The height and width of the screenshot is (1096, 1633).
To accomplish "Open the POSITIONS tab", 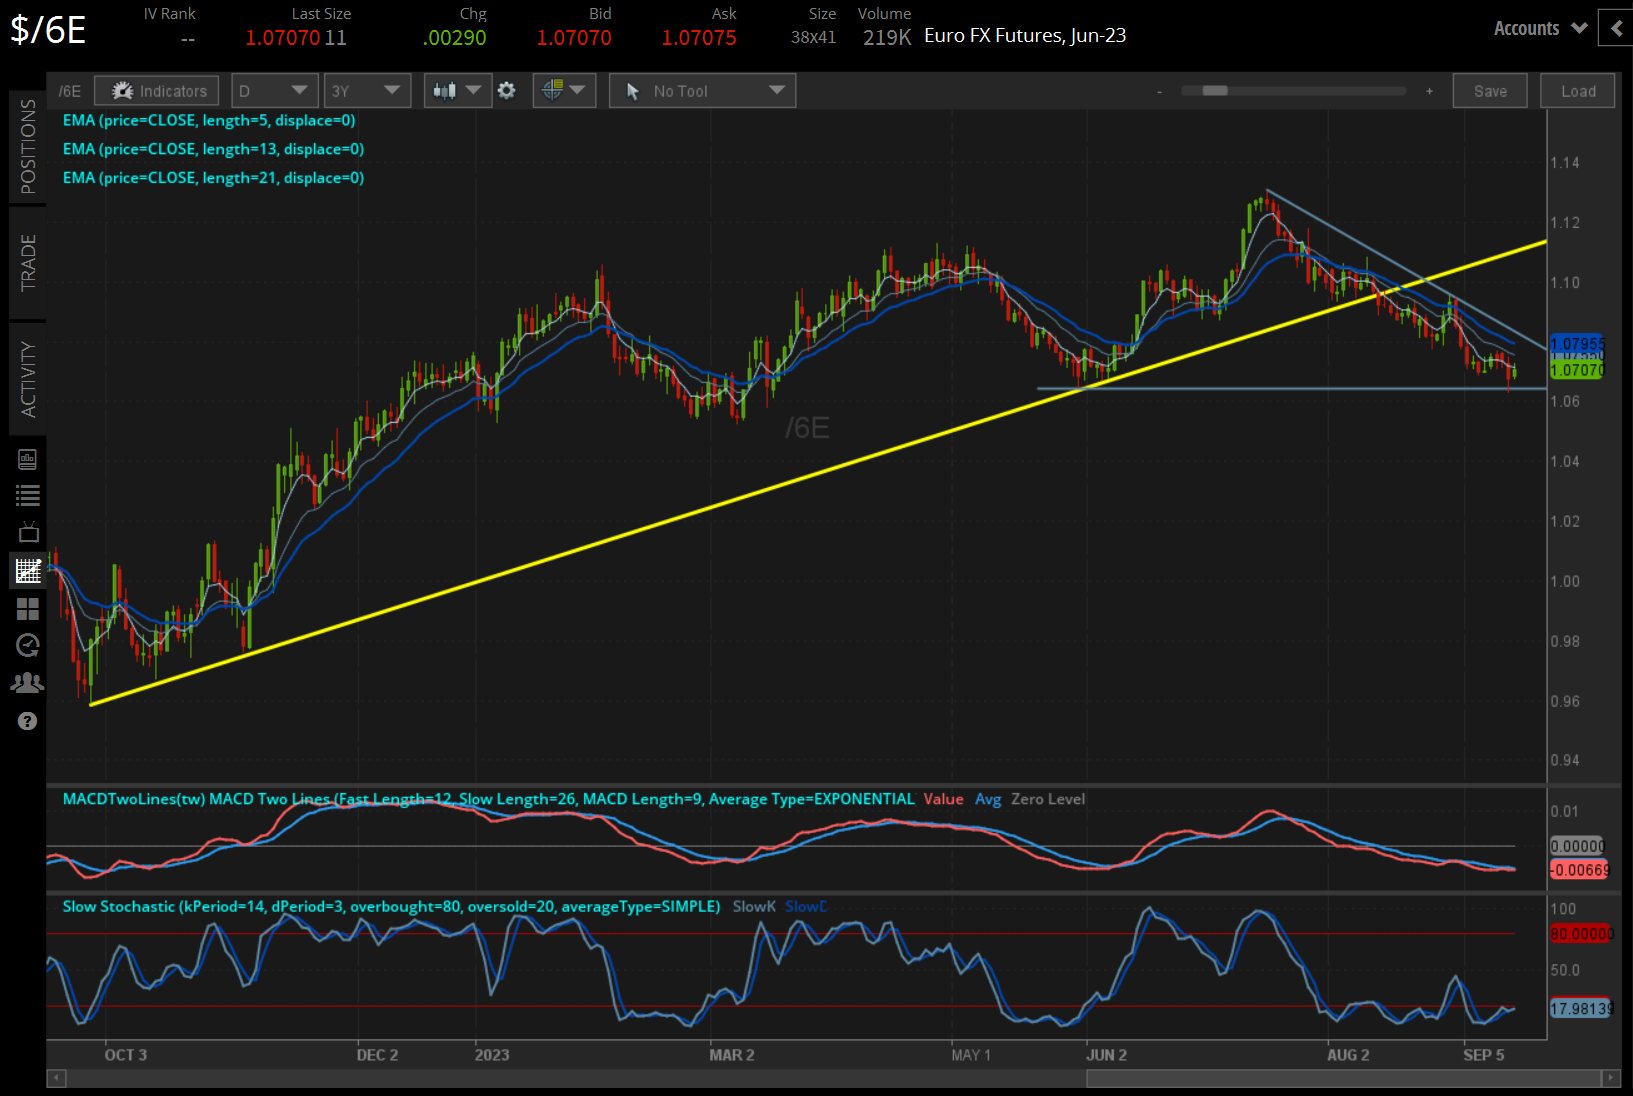I will tap(28, 145).
